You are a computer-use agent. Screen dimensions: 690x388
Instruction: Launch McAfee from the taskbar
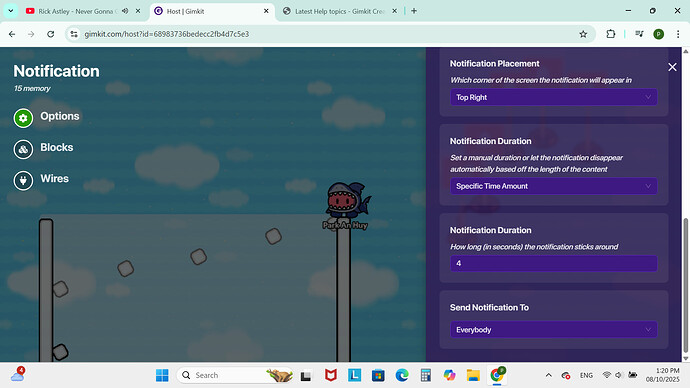[x=330, y=375]
